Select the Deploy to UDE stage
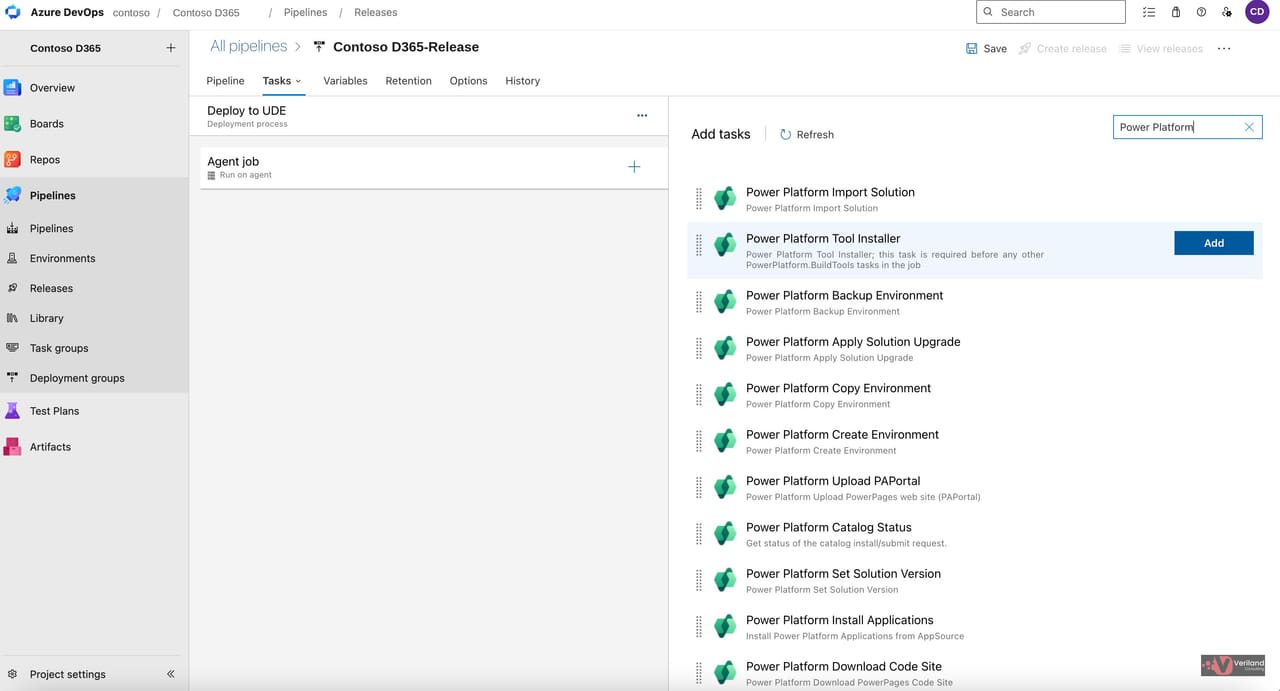Viewport: 1280px width, 691px height. point(428,116)
